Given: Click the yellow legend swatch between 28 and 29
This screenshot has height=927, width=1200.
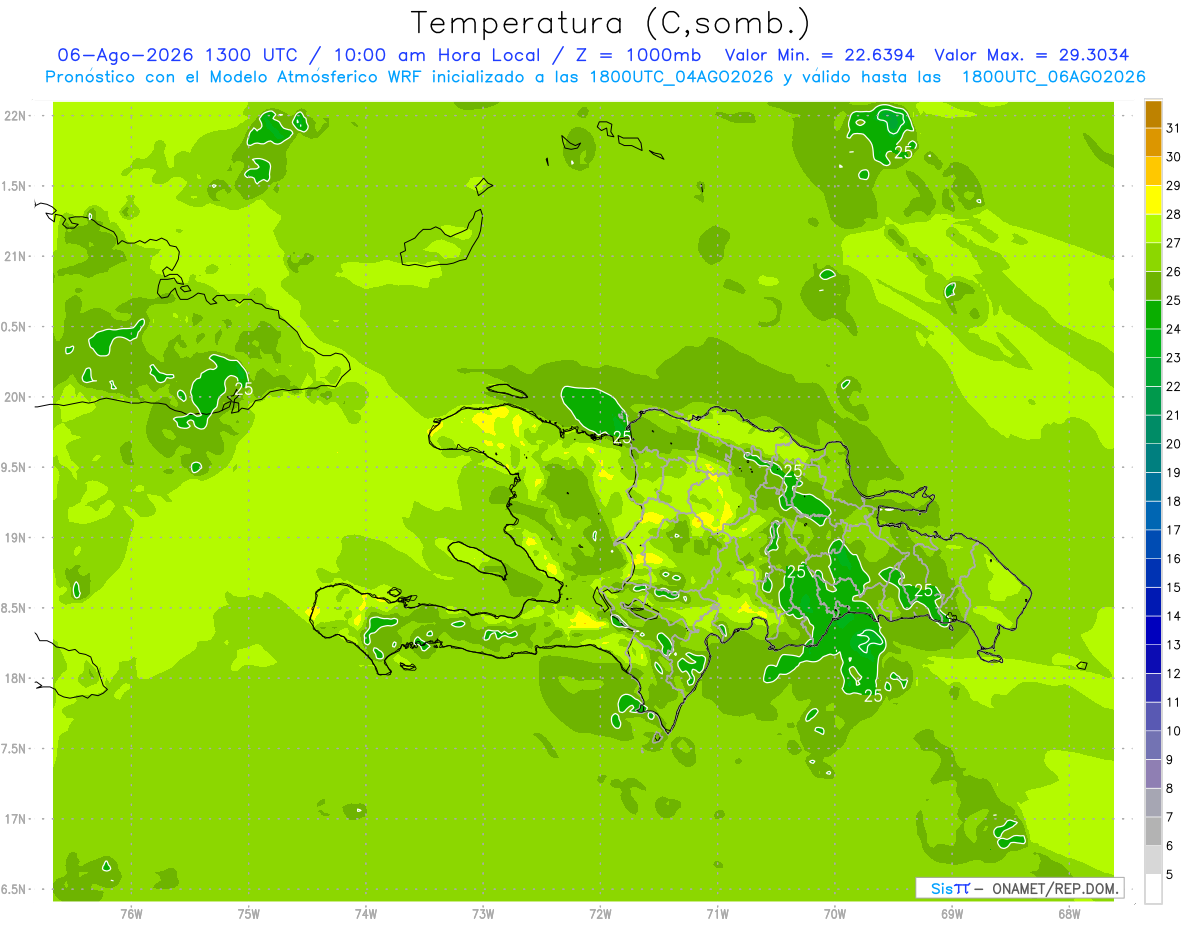Looking at the screenshot, I should (x=1153, y=200).
